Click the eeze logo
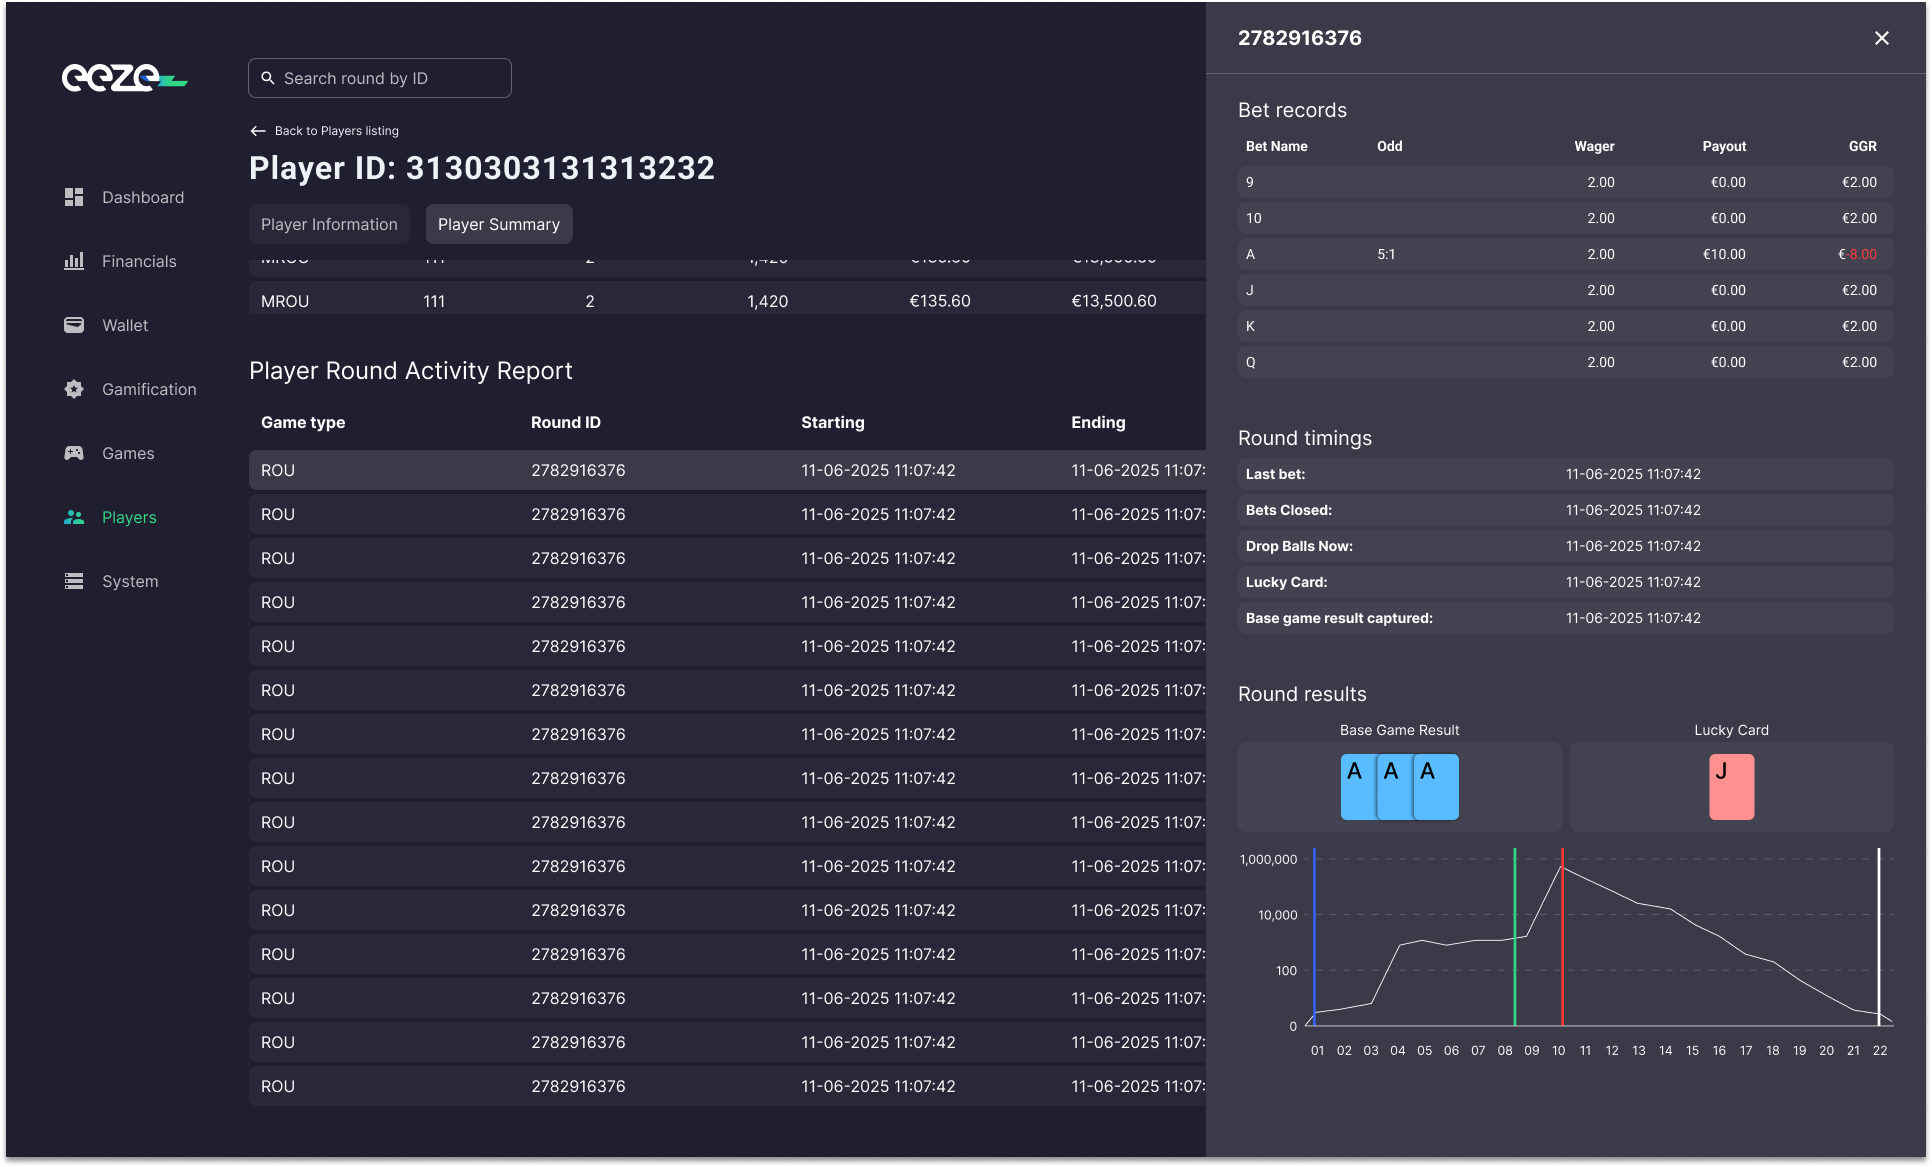This screenshot has width=1932, height=1167. [x=124, y=77]
